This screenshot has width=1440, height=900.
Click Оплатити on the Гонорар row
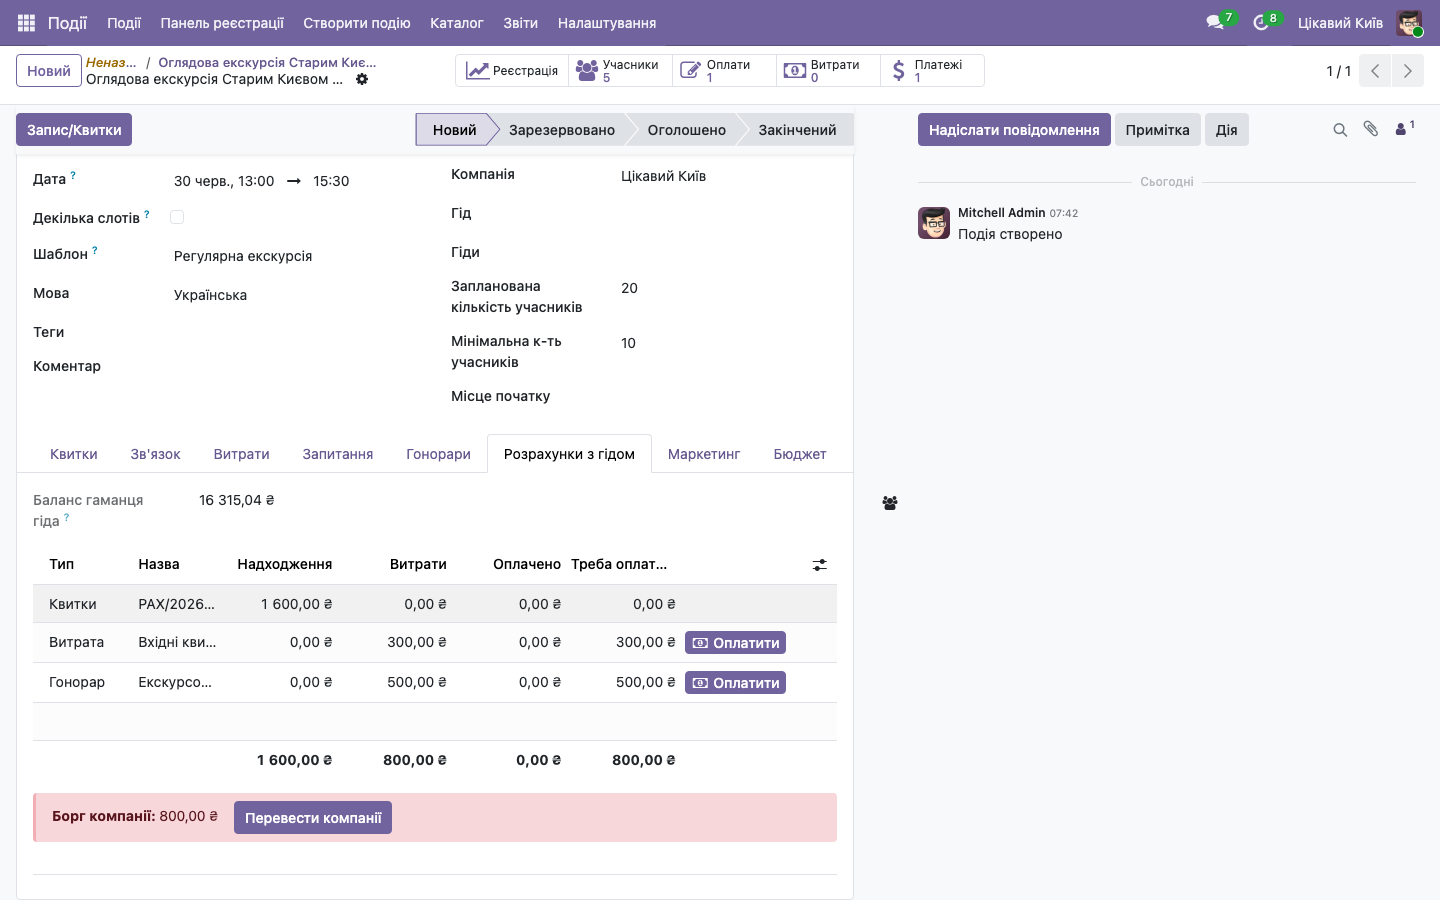tap(735, 683)
